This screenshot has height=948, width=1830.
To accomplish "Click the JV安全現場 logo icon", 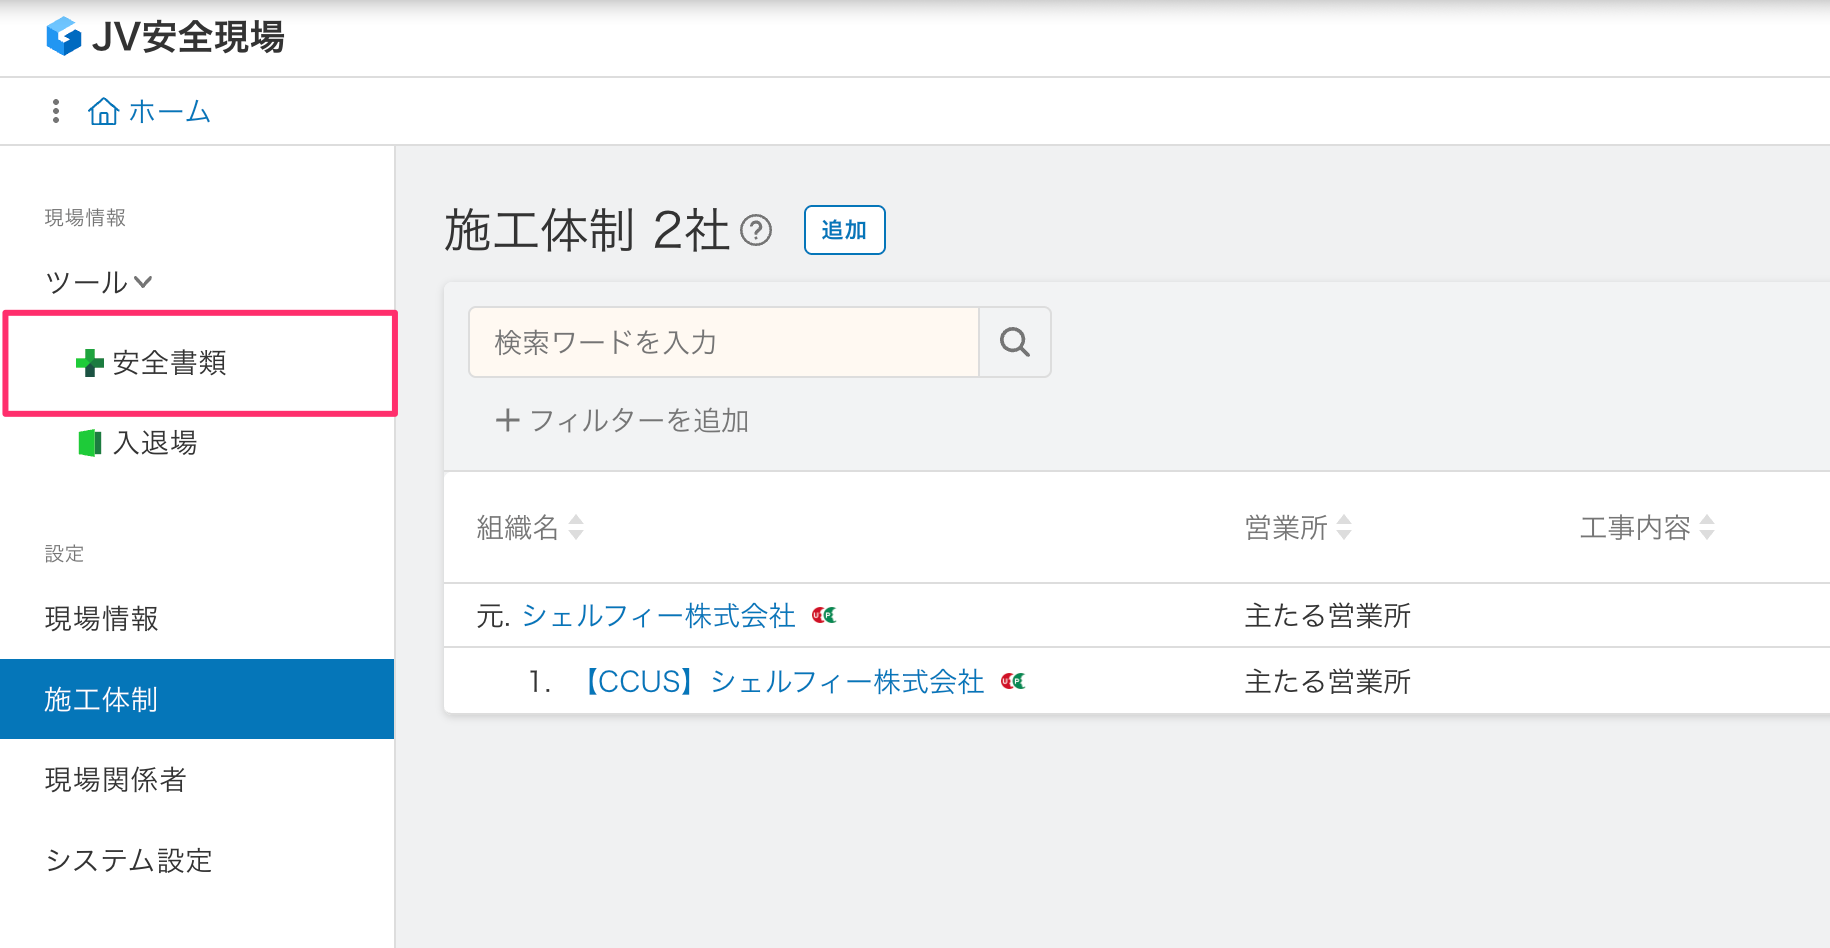I will point(64,37).
